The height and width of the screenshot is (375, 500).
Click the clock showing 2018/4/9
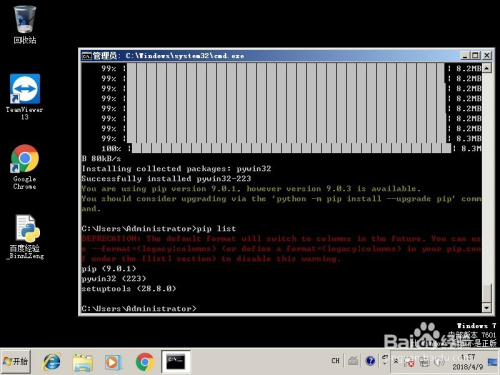point(468,362)
